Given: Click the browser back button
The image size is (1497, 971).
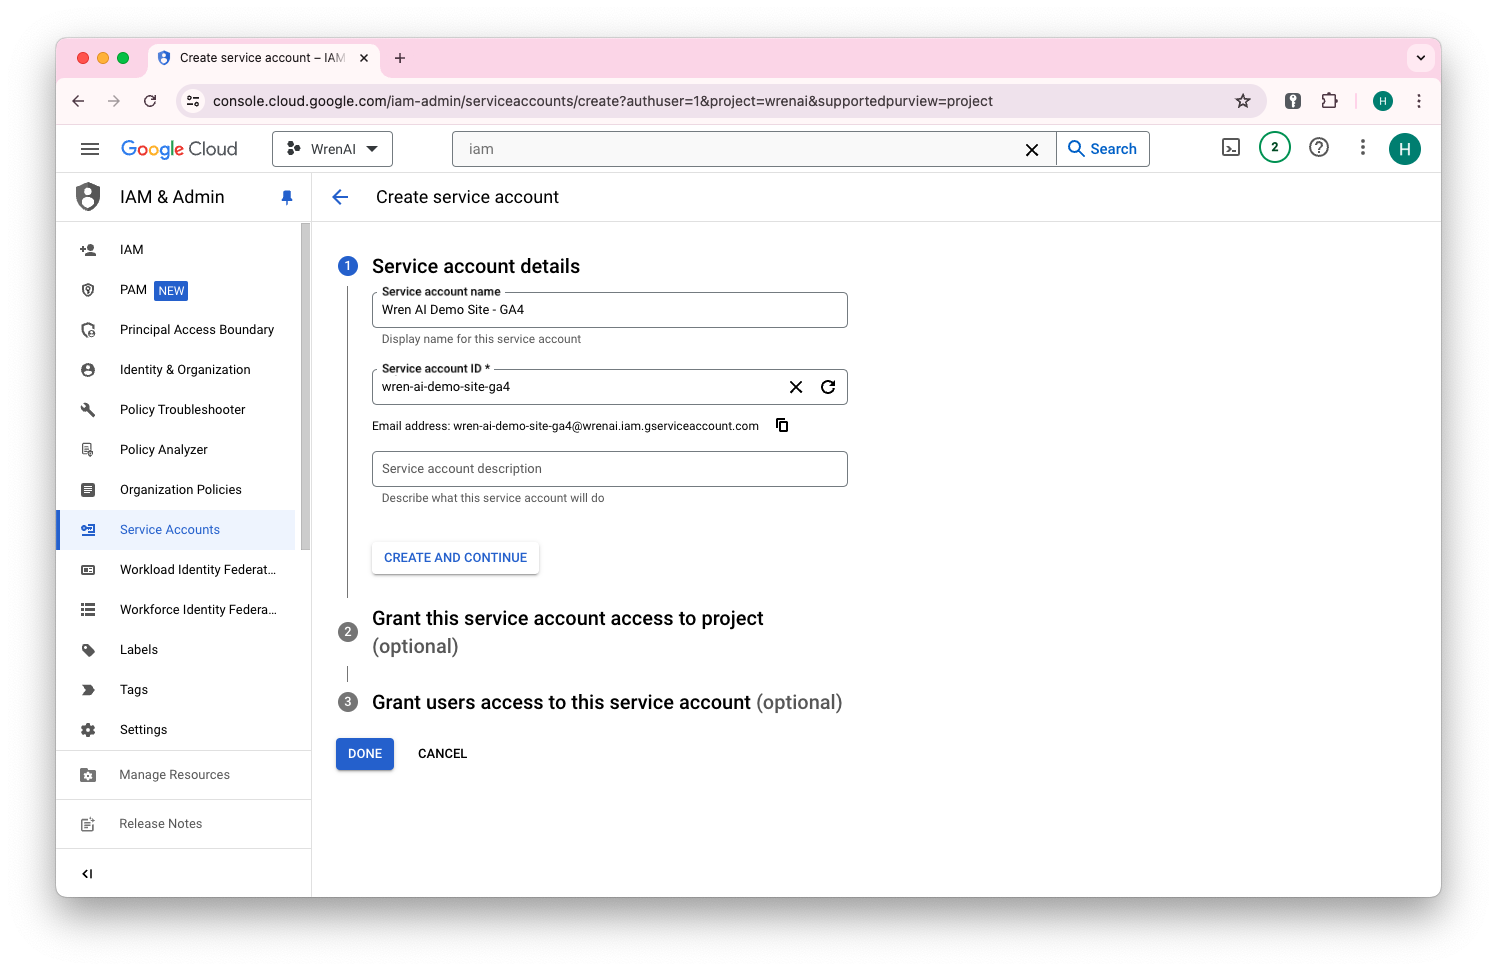Looking at the screenshot, I should 78,101.
